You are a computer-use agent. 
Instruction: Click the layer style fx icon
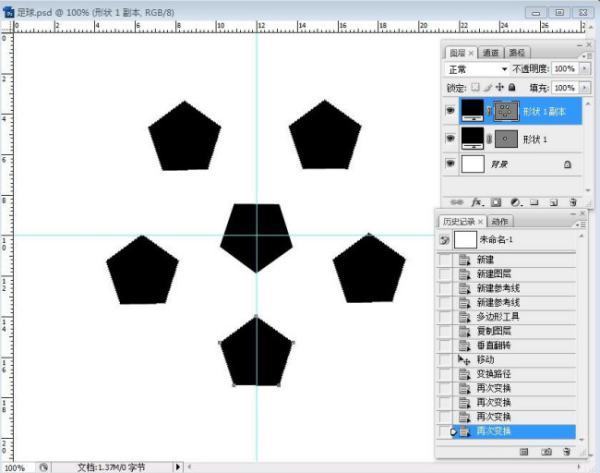pyautogui.click(x=478, y=201)
